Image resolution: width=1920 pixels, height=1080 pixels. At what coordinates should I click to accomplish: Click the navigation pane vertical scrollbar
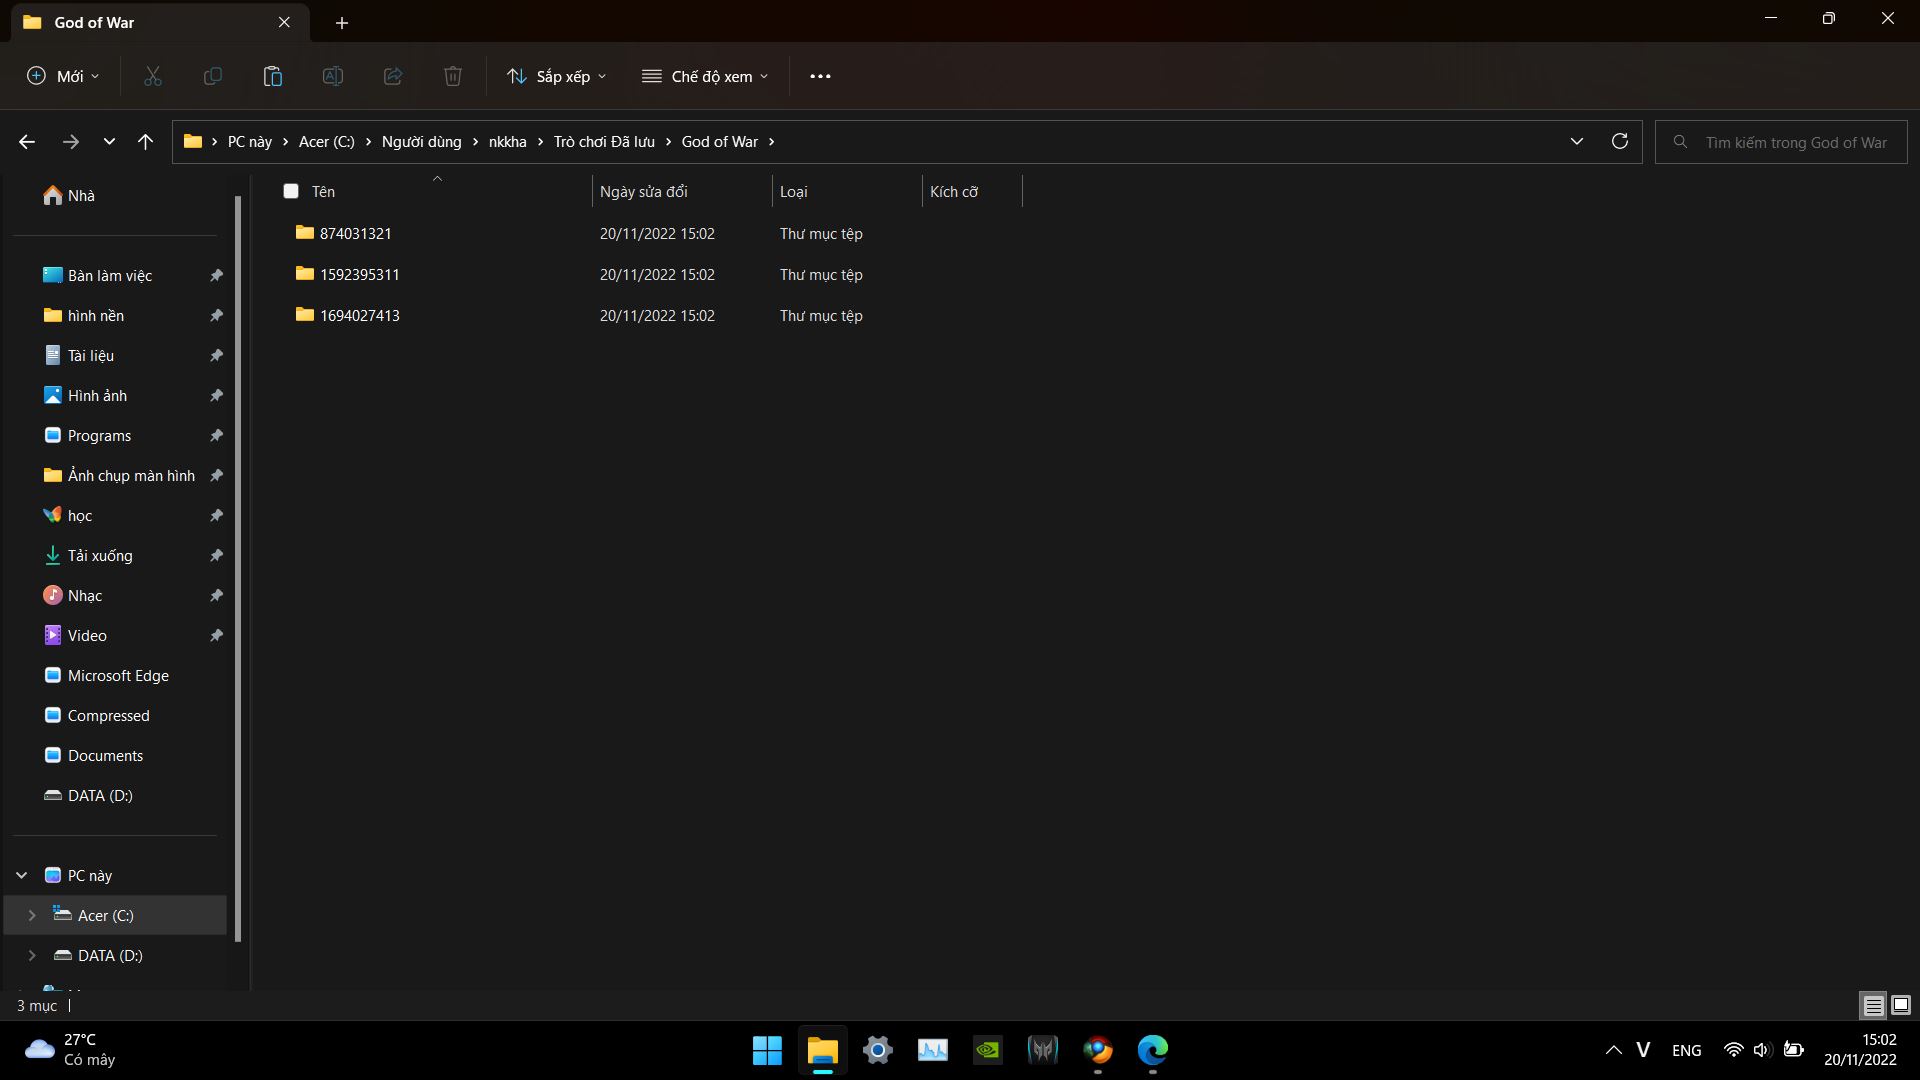(x=238, y=570)
